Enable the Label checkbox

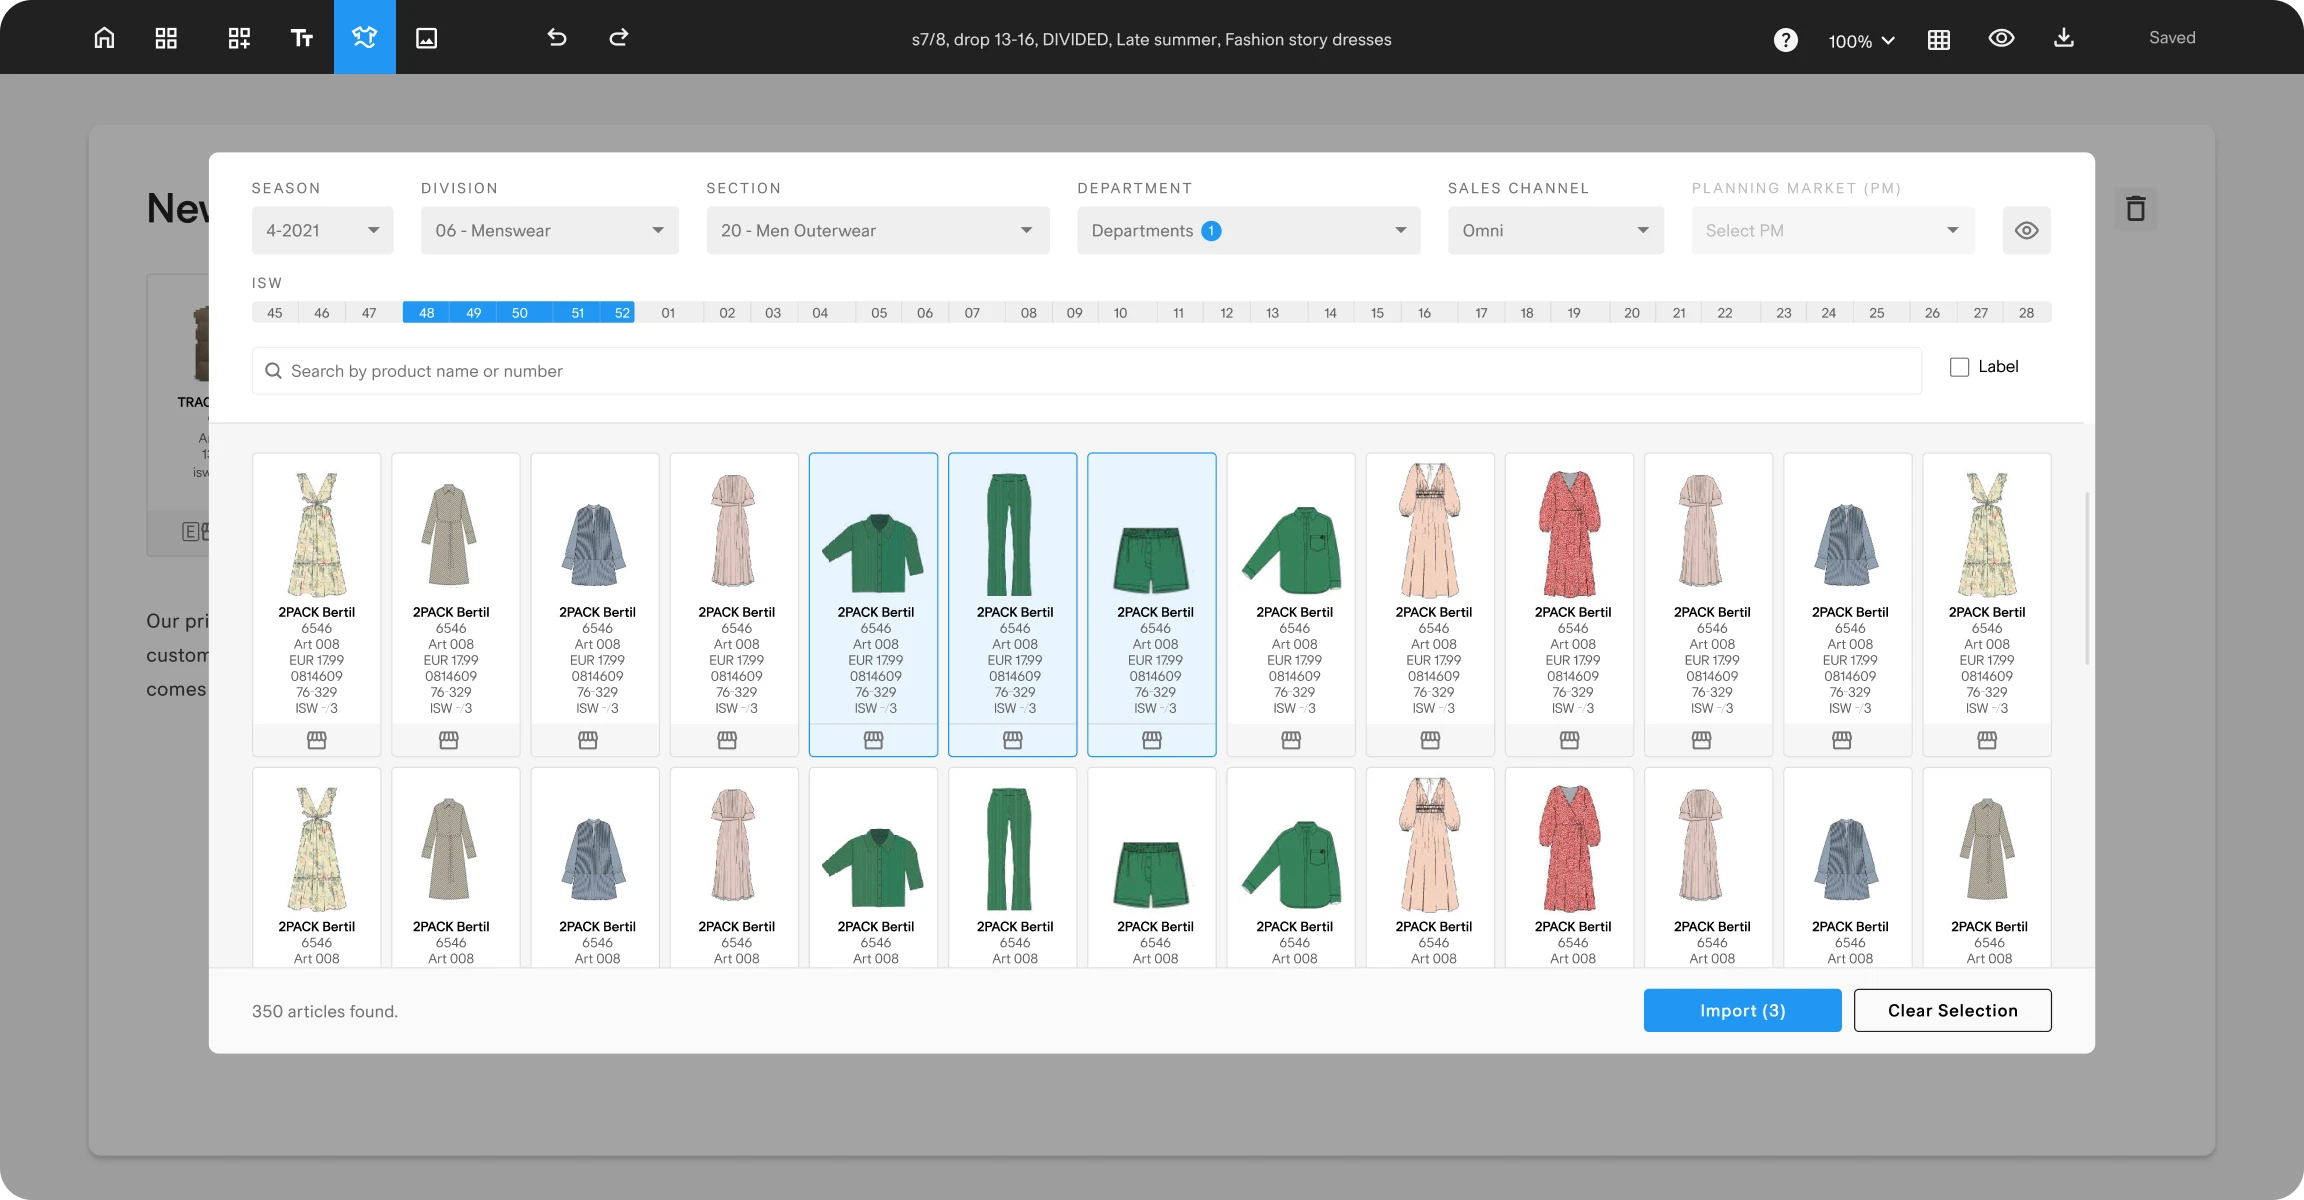coord(1959,367)
